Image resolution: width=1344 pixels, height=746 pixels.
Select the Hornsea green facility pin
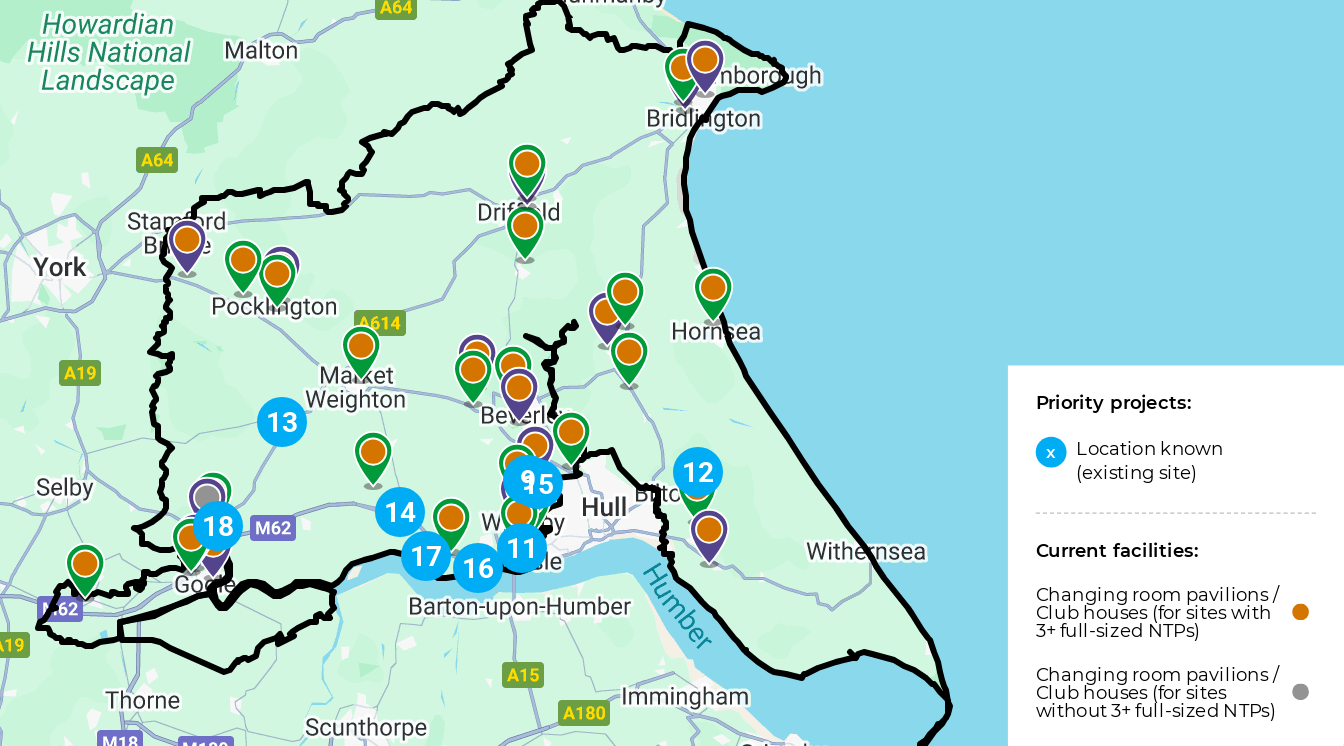point(713,295)
